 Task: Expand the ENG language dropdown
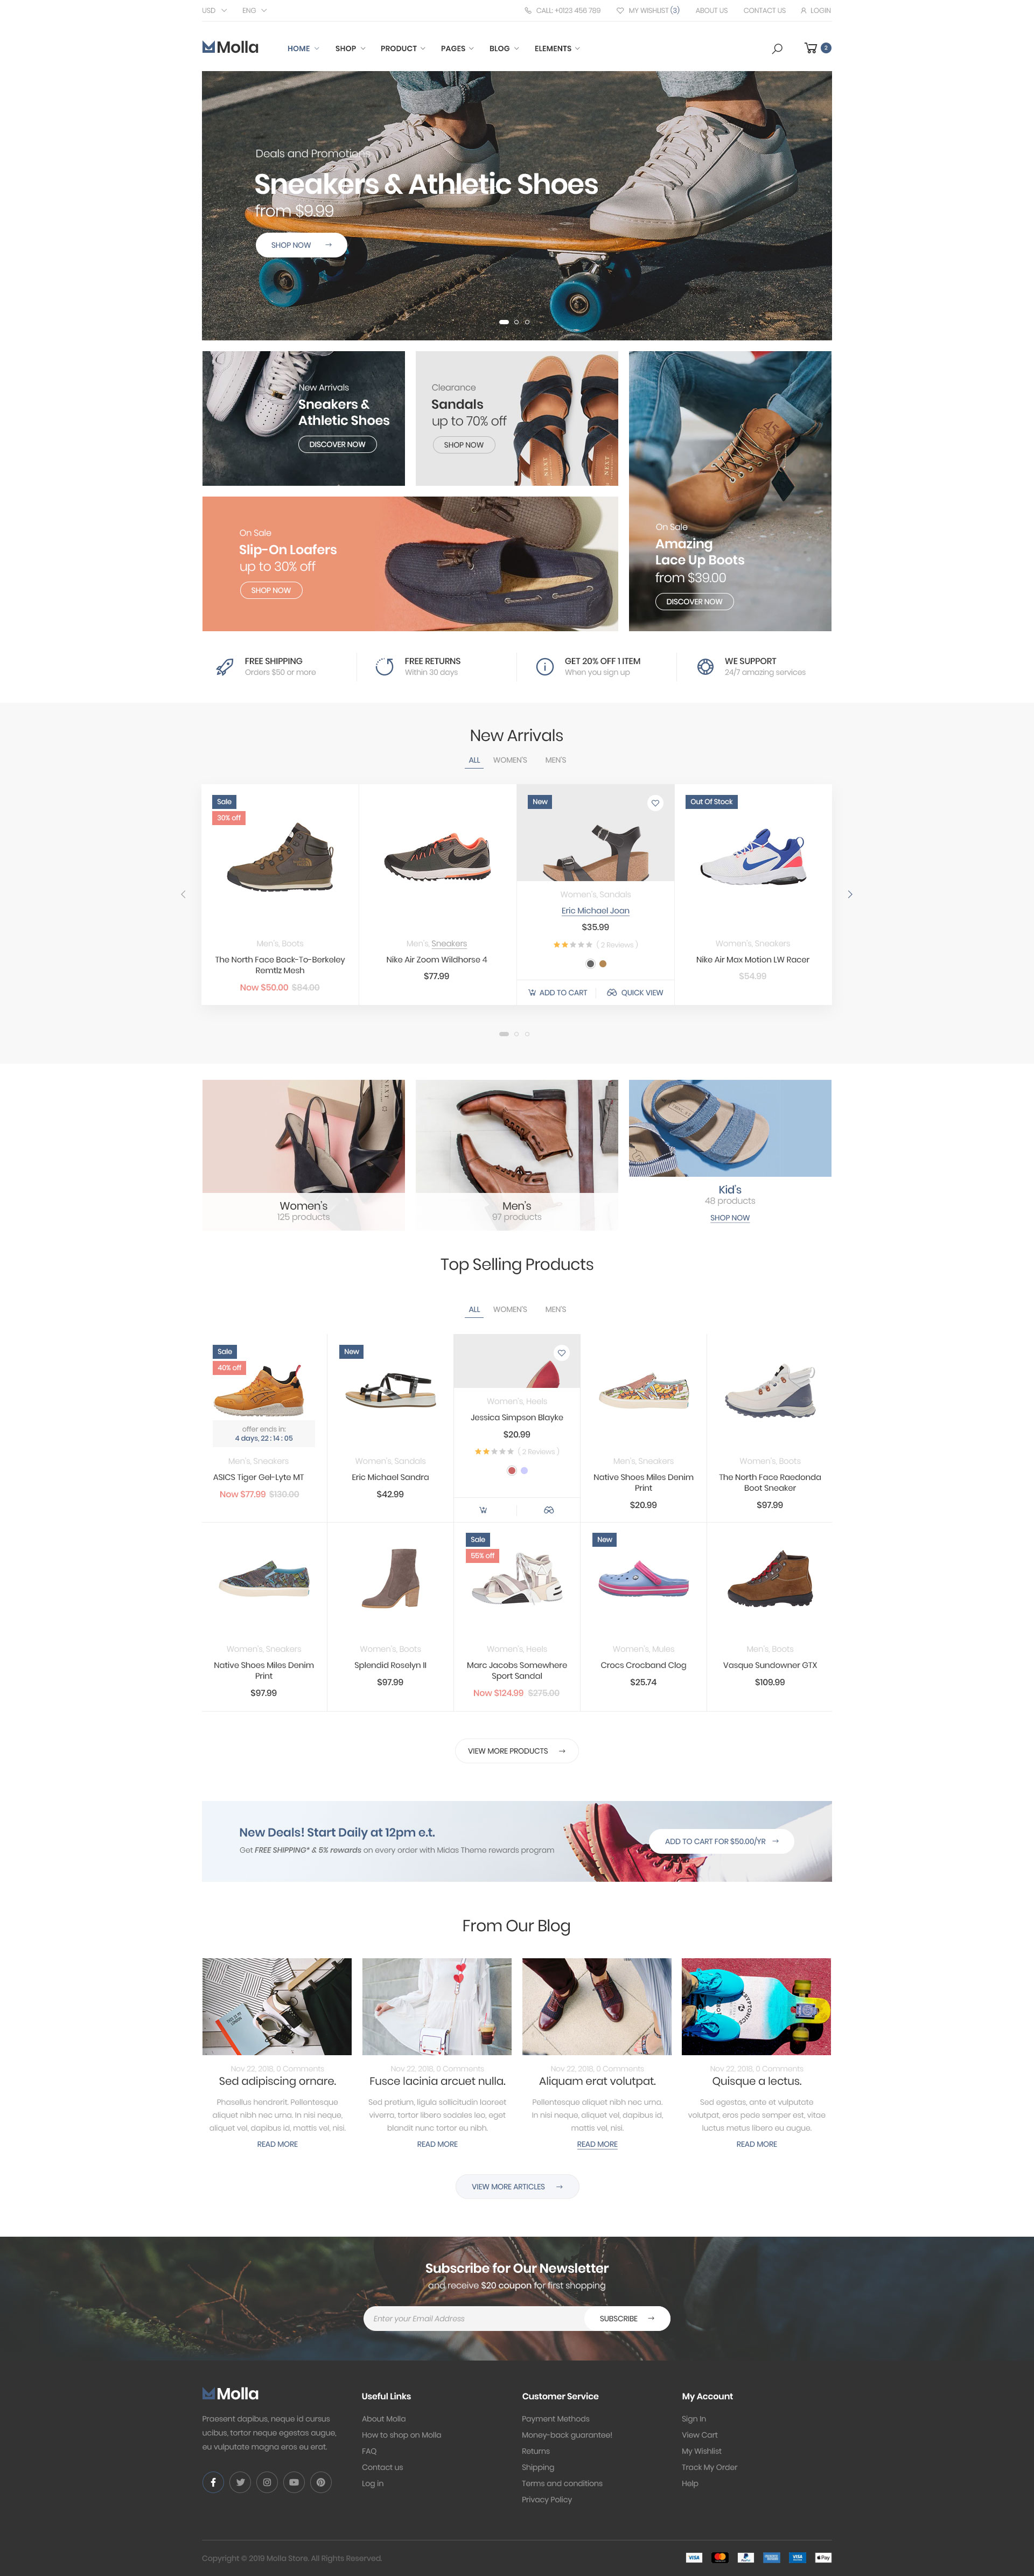(254, 10)
